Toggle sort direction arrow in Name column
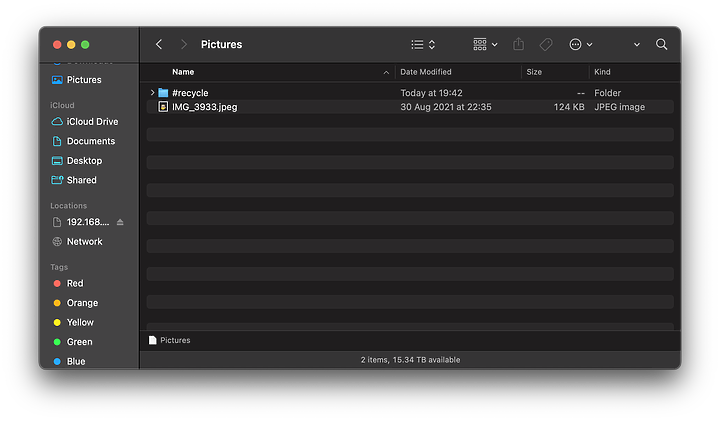 [386, 73]
